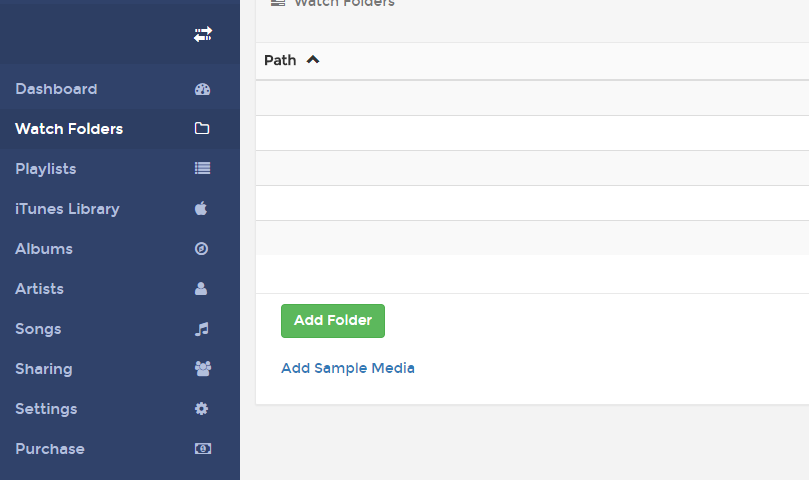809x480 pixels.
Task: Select the first empty row in table
Action: coord(532,98)
